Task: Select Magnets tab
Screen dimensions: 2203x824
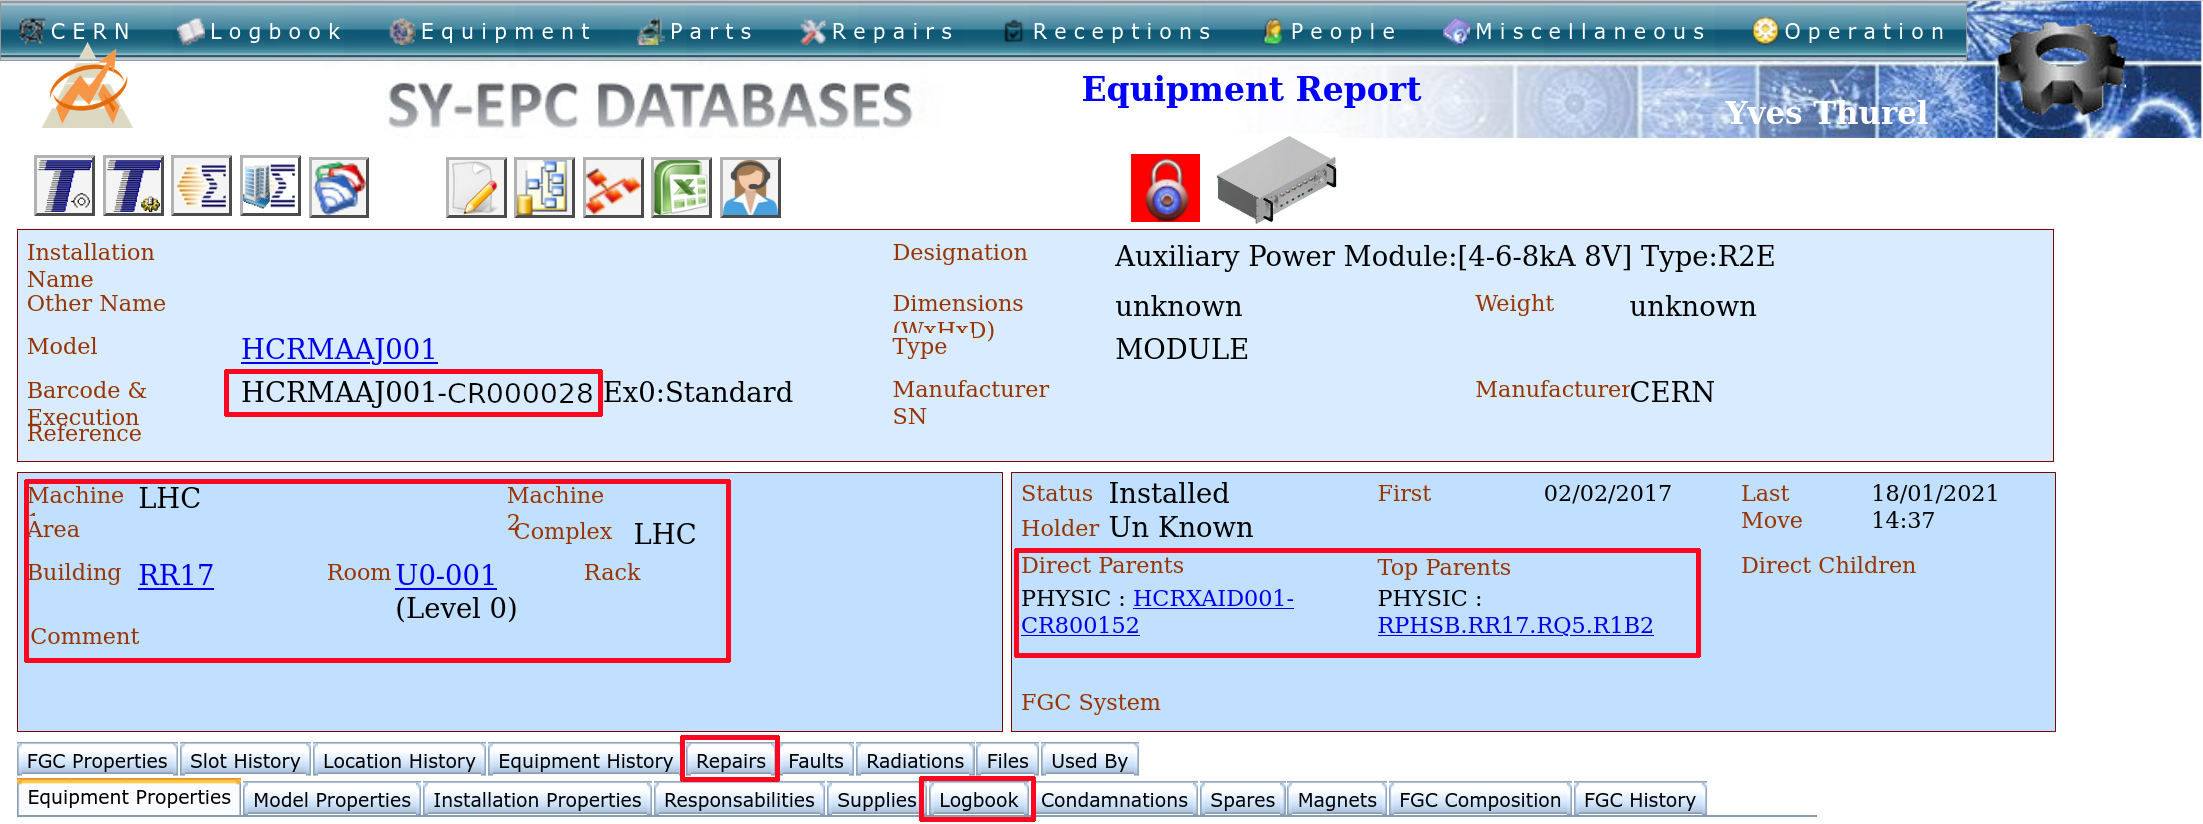Action: pos(1337,799)
